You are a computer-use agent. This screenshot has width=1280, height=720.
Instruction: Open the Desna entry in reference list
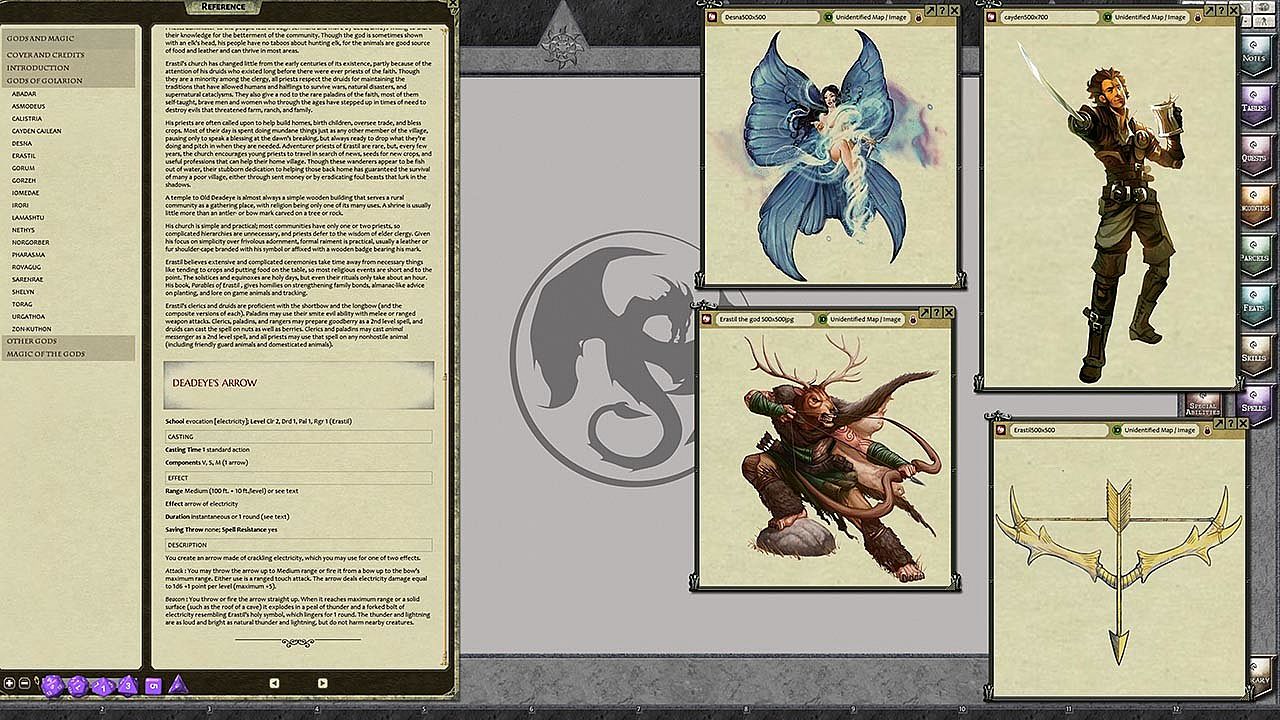click(x=22, y=143)
